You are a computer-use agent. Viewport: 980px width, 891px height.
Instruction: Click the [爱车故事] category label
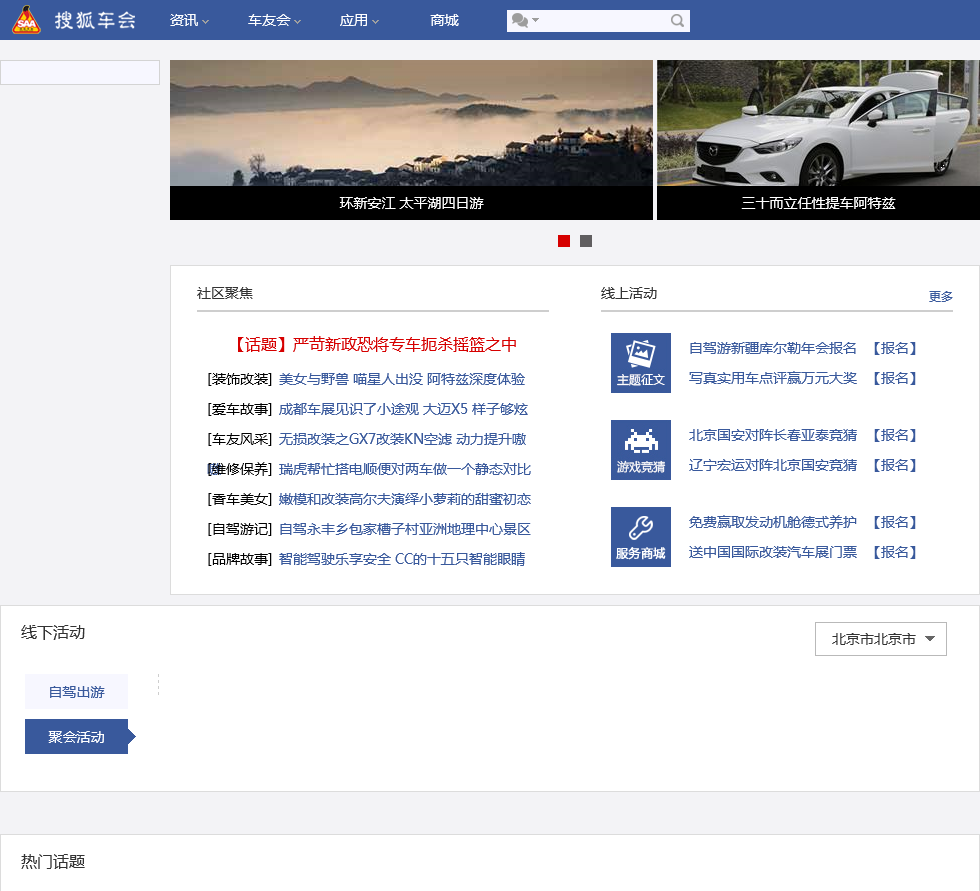[x=239, y=409]
